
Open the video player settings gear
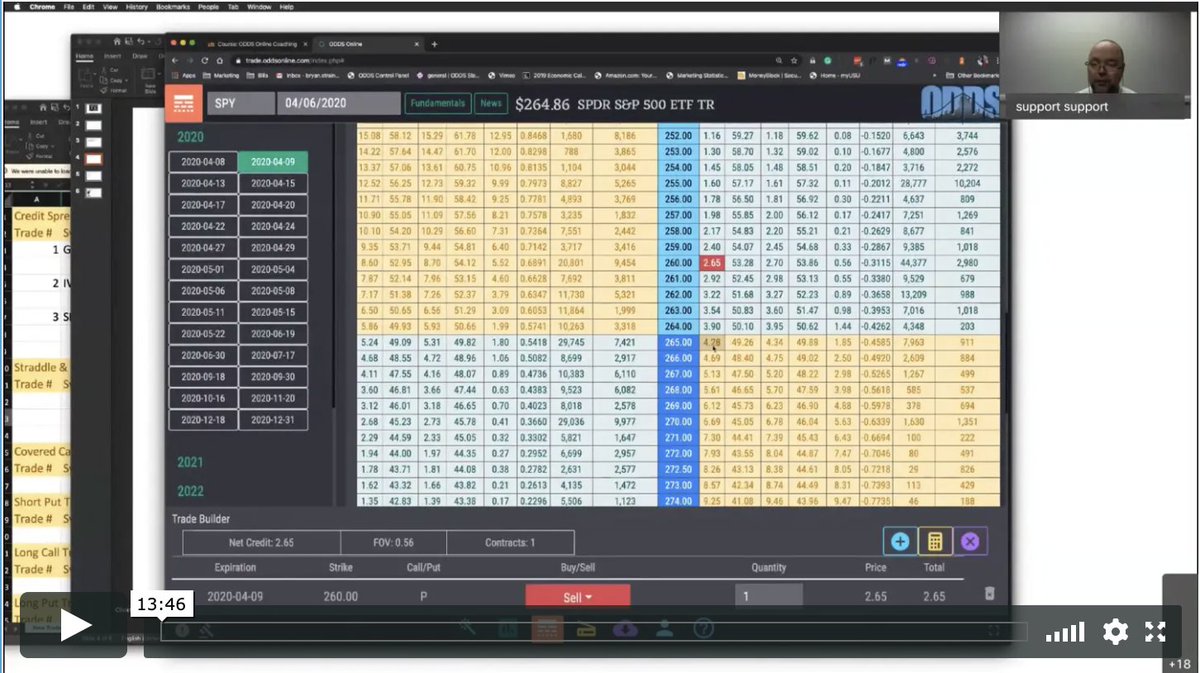pyautogui.click(x=1116, y=631)
